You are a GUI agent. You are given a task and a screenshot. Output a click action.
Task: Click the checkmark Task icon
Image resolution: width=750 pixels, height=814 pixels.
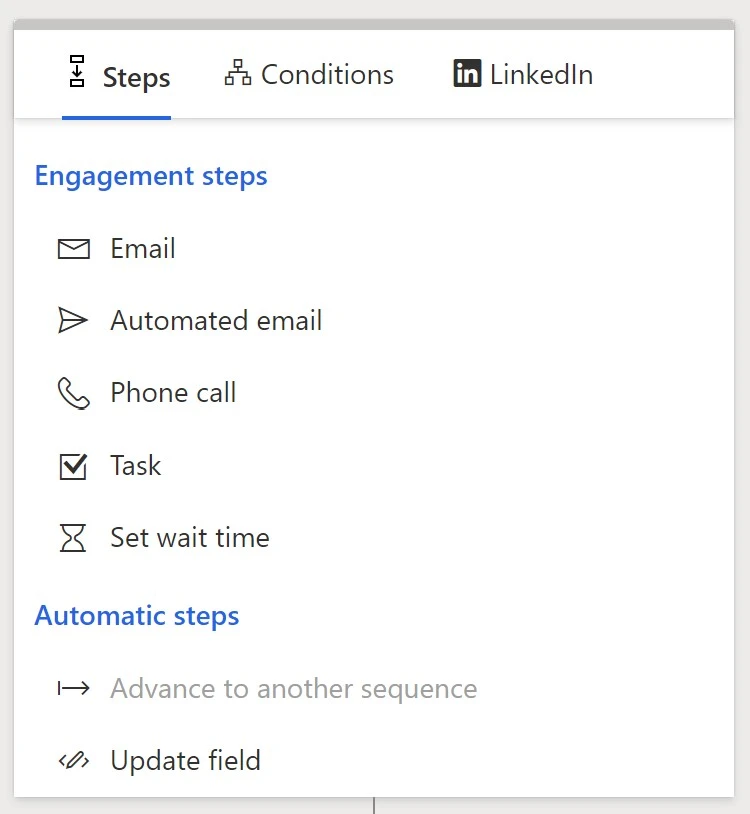[x=74, y=466]
